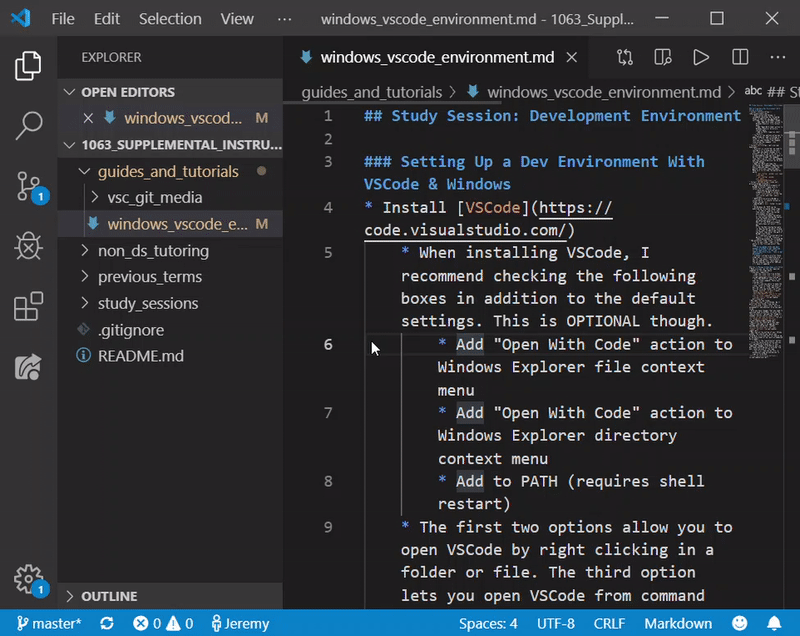Image resolution: width=800 pixels, height=636 pixels.
Task: Click line number 6 in the gutter
Action: coord(328,344)
